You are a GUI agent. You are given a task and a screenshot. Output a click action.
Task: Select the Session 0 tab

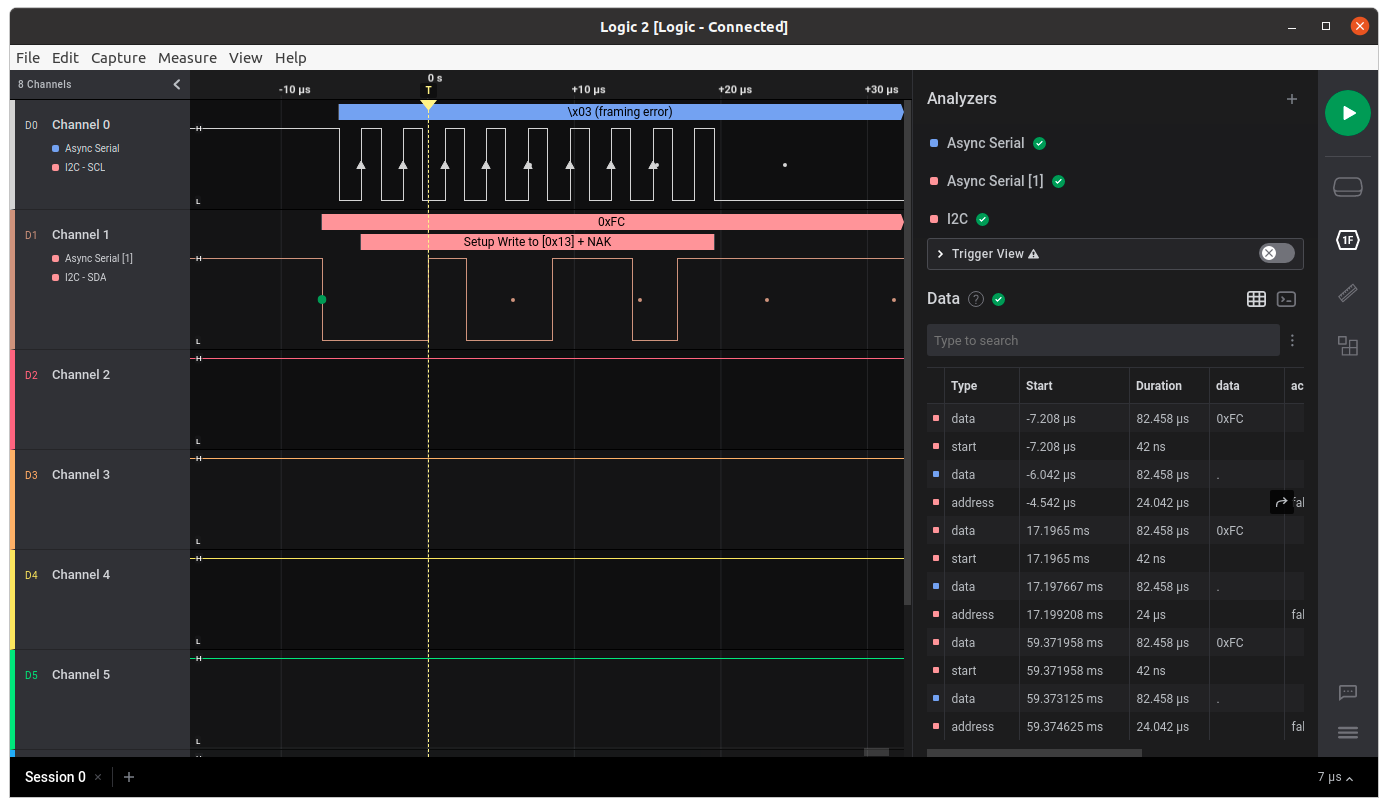[56, 777]
